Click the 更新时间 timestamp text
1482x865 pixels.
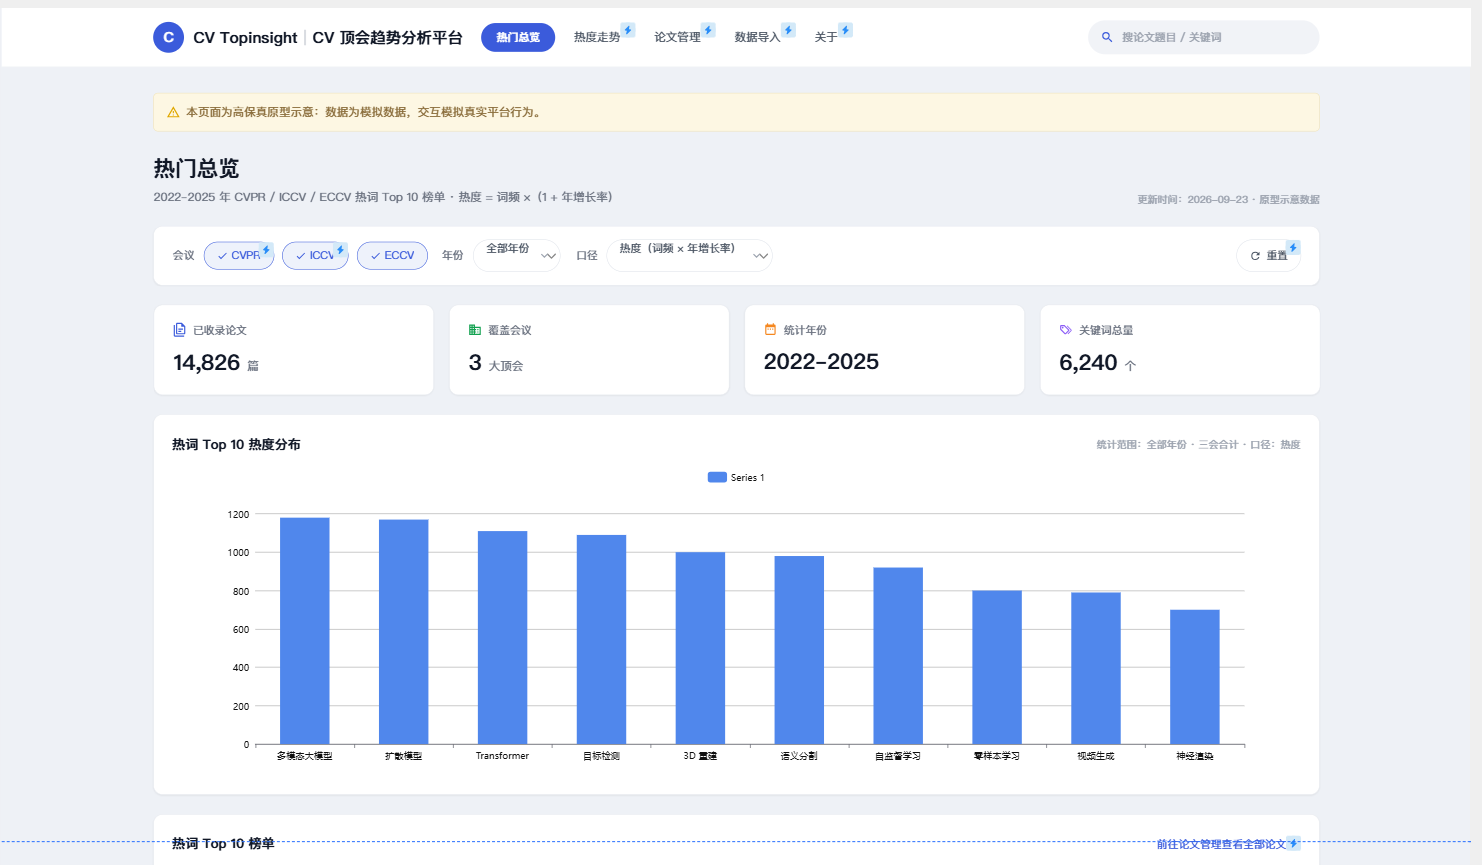1228,200
